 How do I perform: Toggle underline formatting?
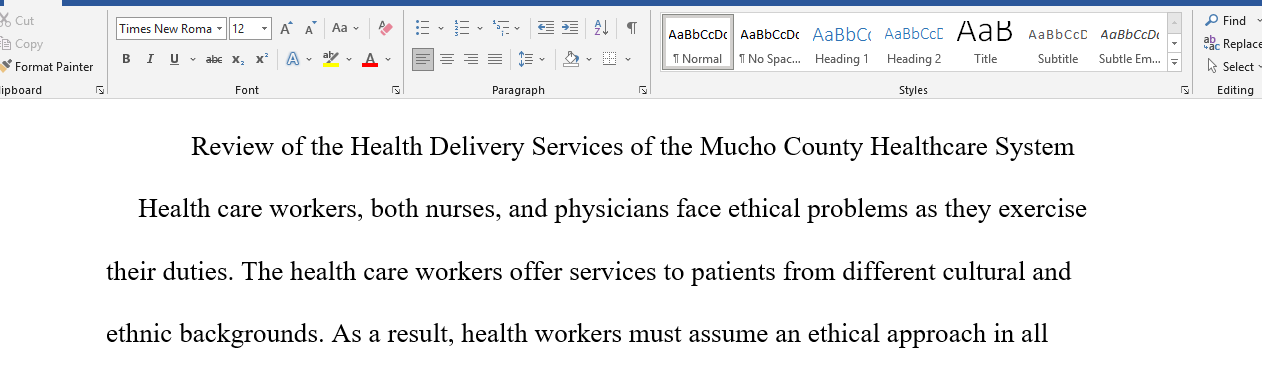(x=174, y=59)
